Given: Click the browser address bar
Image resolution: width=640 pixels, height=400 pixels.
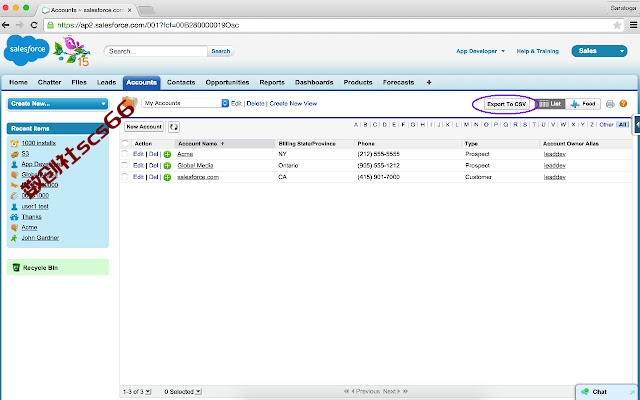Looking at the screenshot, I should coord(333,25).
